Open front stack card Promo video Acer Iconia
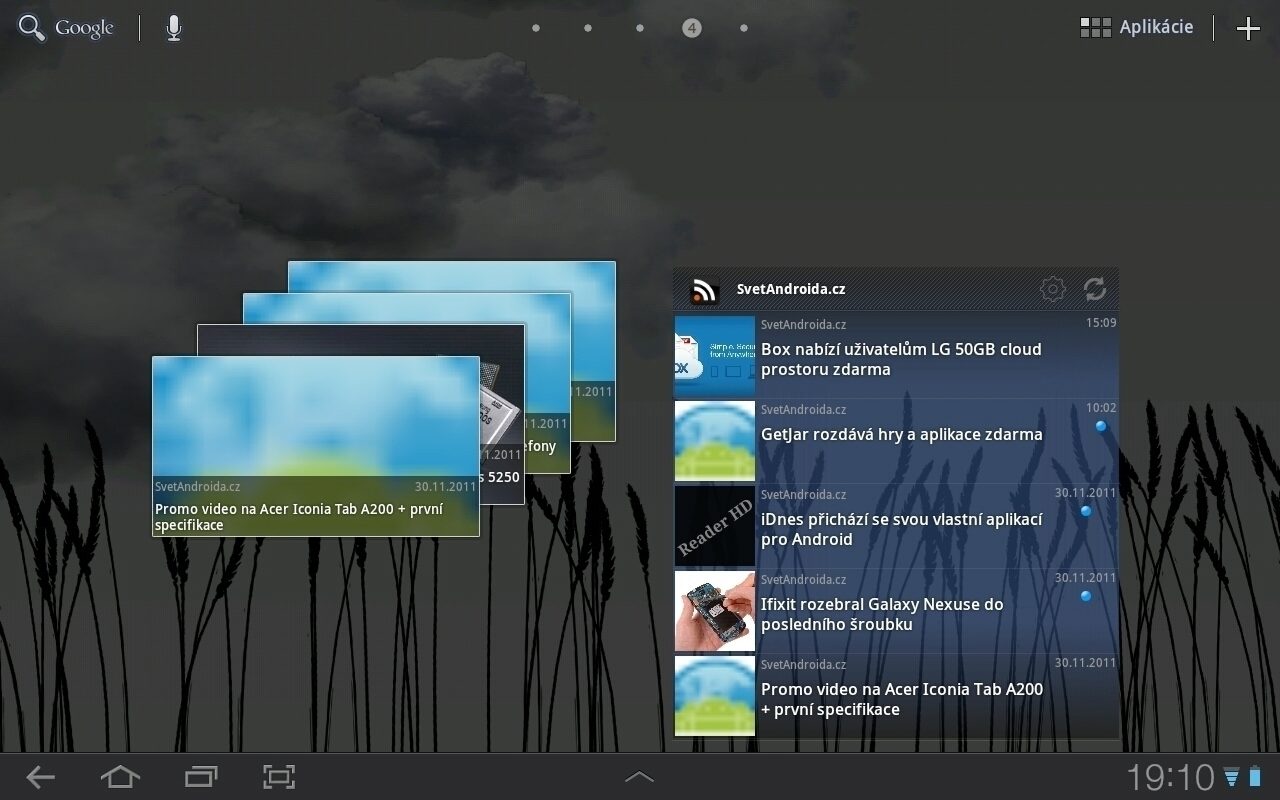1280x800 pixels. click(316, 446)
